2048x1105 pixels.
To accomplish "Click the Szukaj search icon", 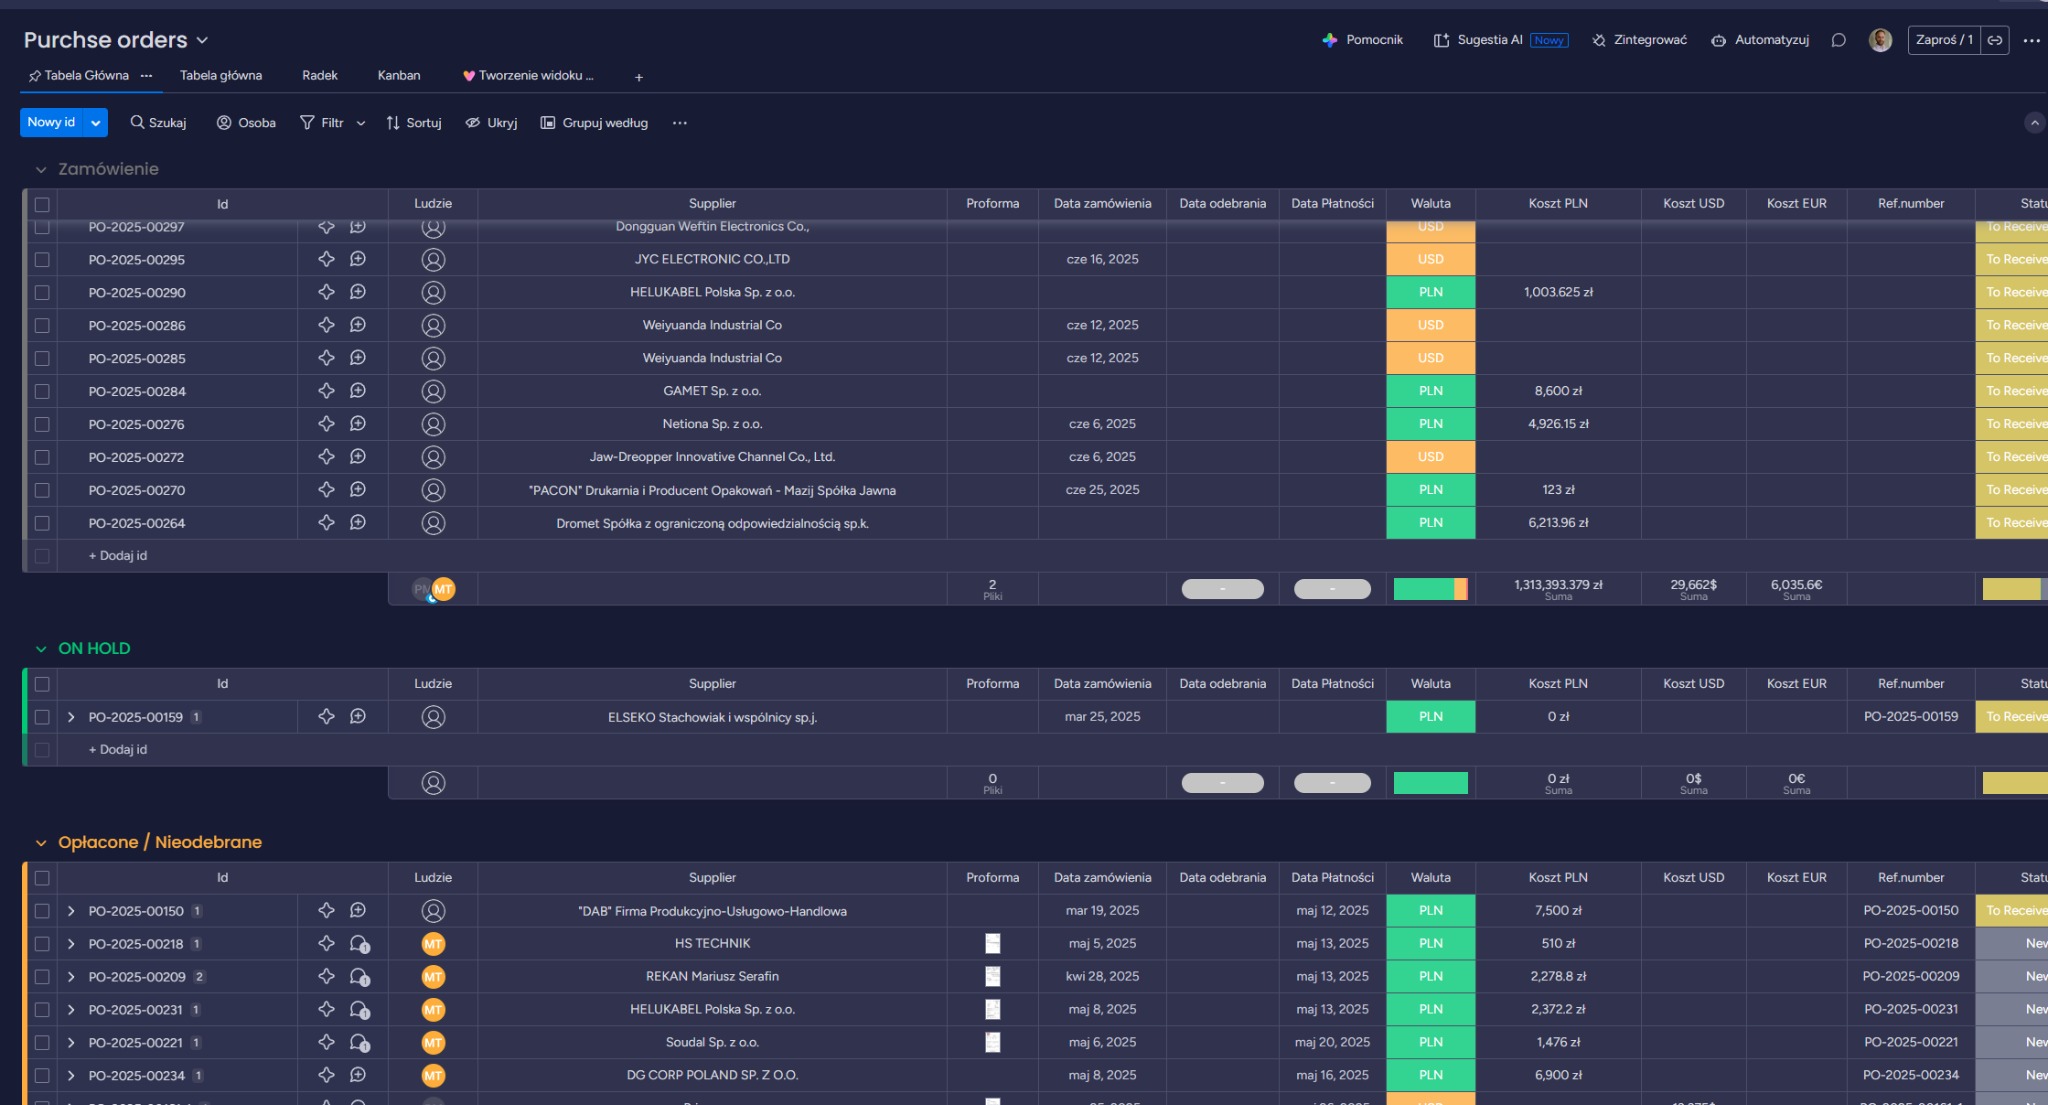I will click(137, 122).
